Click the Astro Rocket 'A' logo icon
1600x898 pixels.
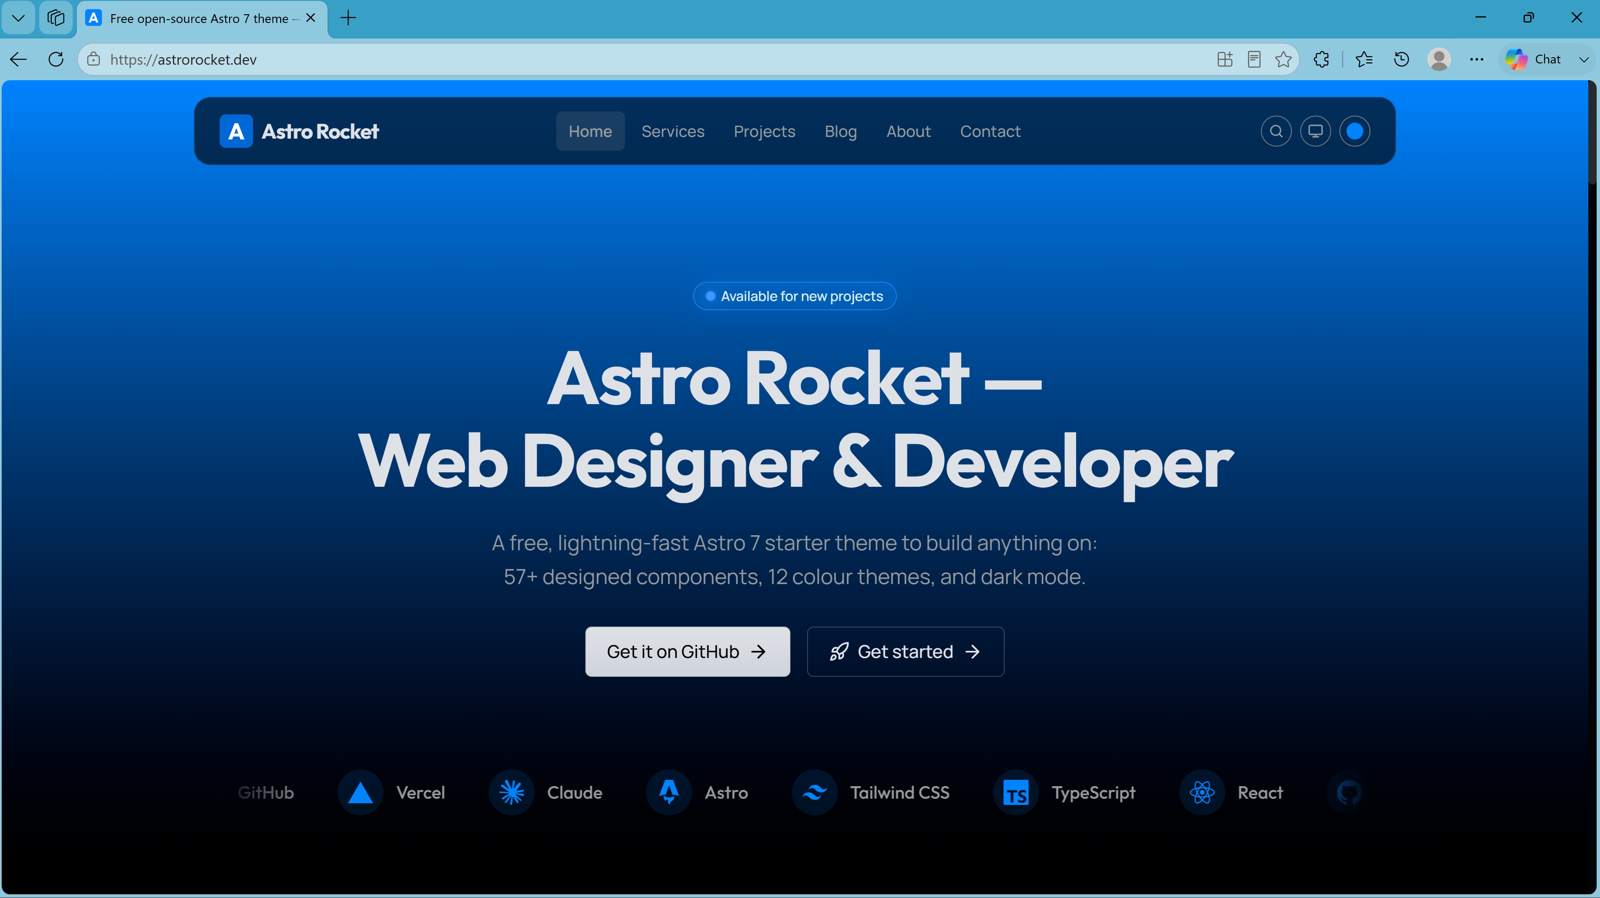click(x=236, y=131)
